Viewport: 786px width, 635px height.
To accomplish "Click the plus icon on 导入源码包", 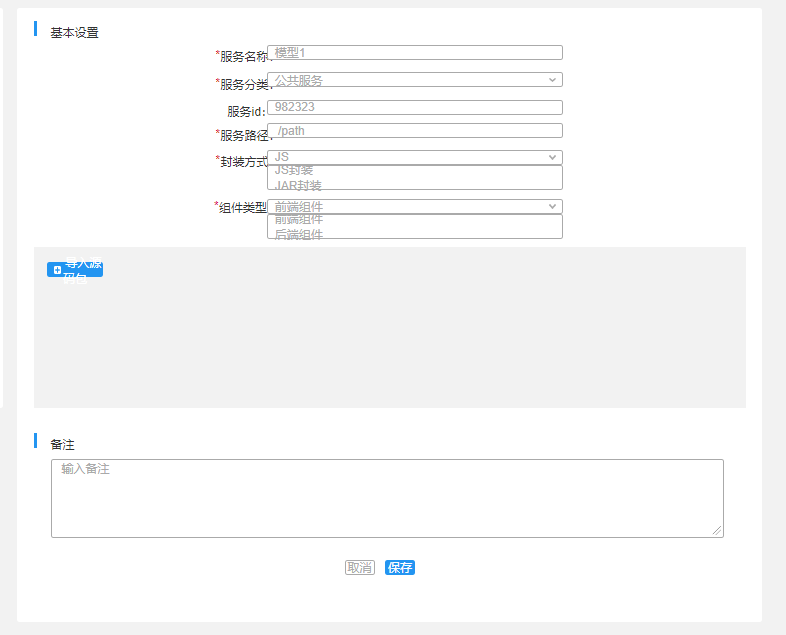I will (57, 270).
